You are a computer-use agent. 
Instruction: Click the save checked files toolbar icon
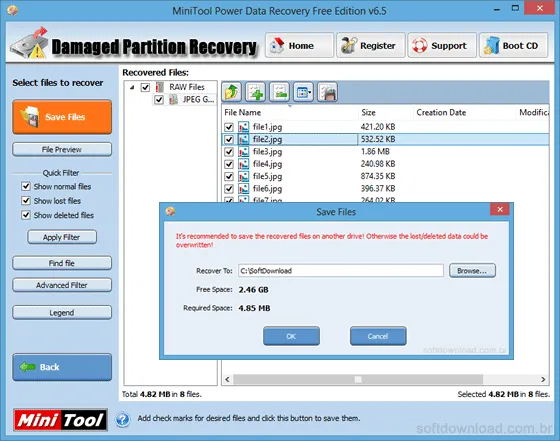(x=327, y=92)
